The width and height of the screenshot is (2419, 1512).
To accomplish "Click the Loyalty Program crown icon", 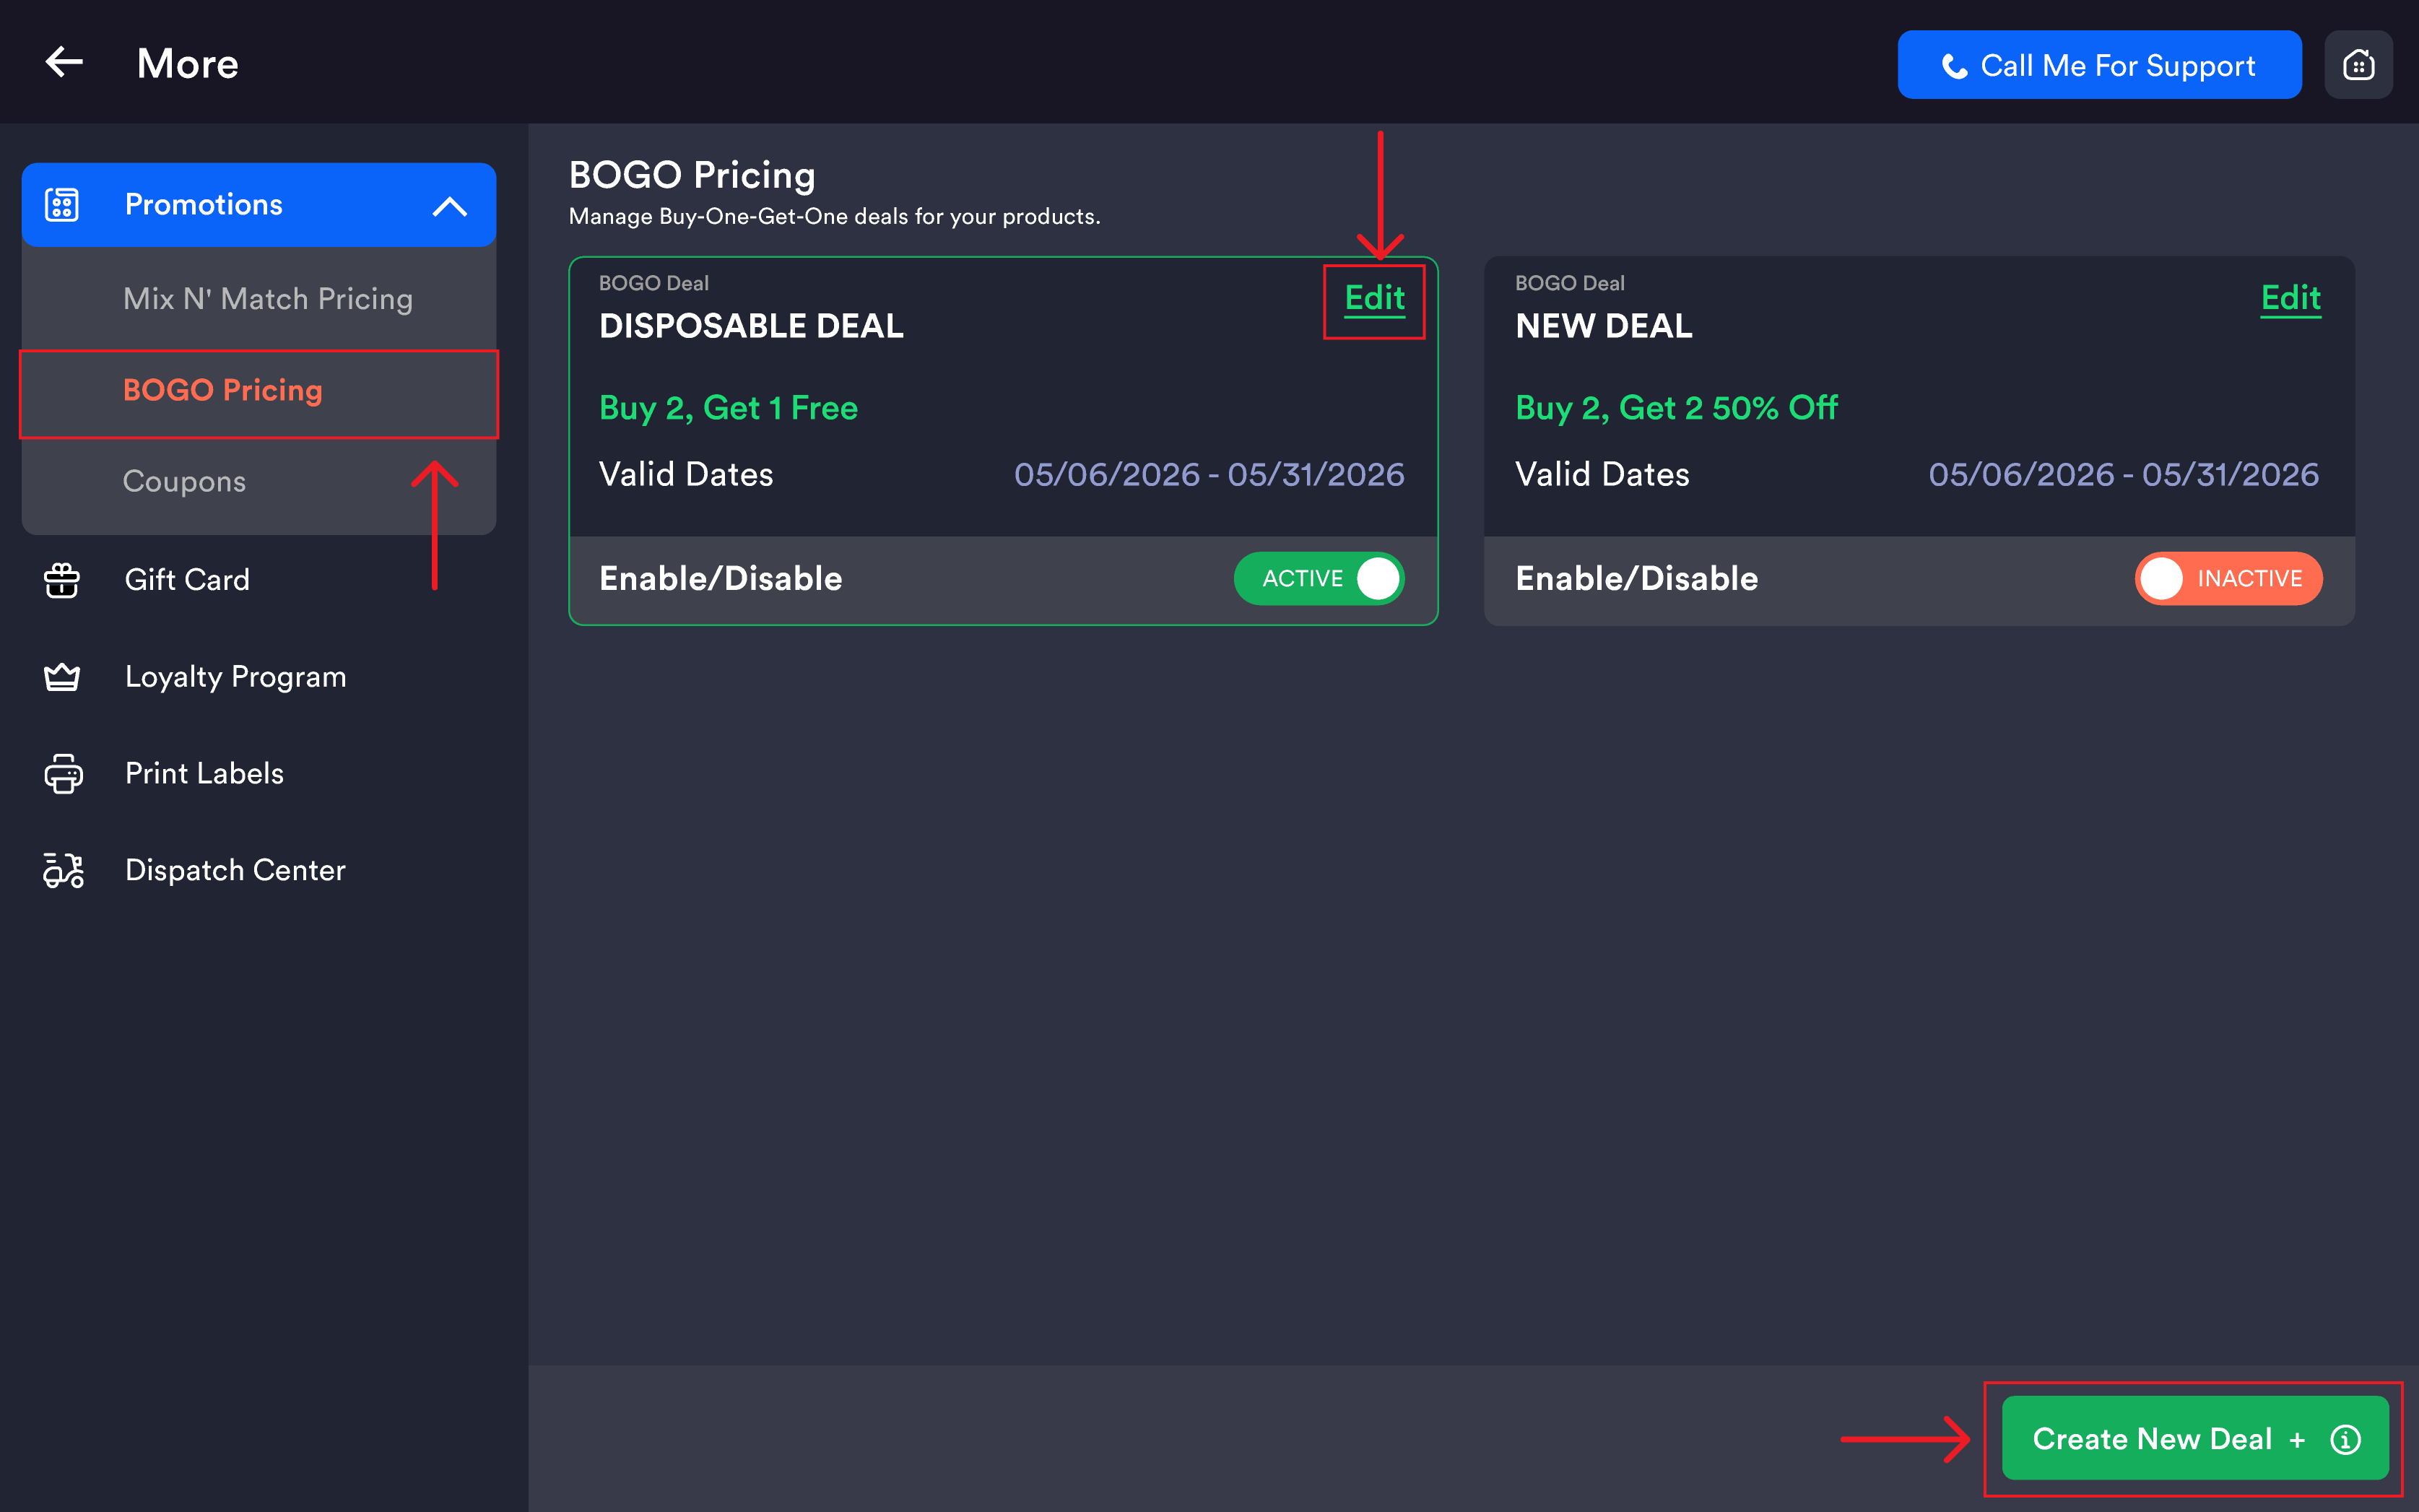I will (62, 677).
